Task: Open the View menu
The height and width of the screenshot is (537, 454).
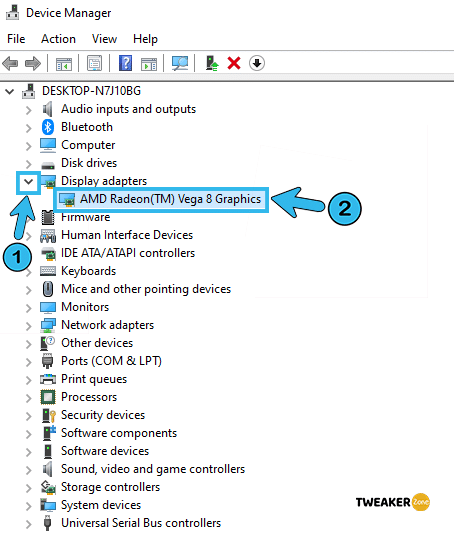Action: (x=104, y=39)
